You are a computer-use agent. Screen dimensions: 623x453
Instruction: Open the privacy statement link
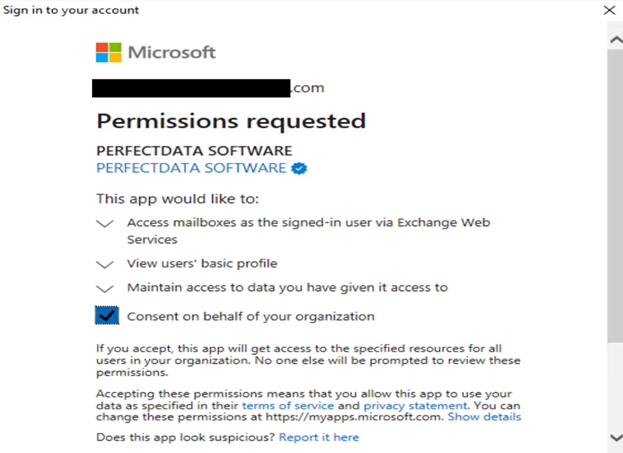pos(416,406)
